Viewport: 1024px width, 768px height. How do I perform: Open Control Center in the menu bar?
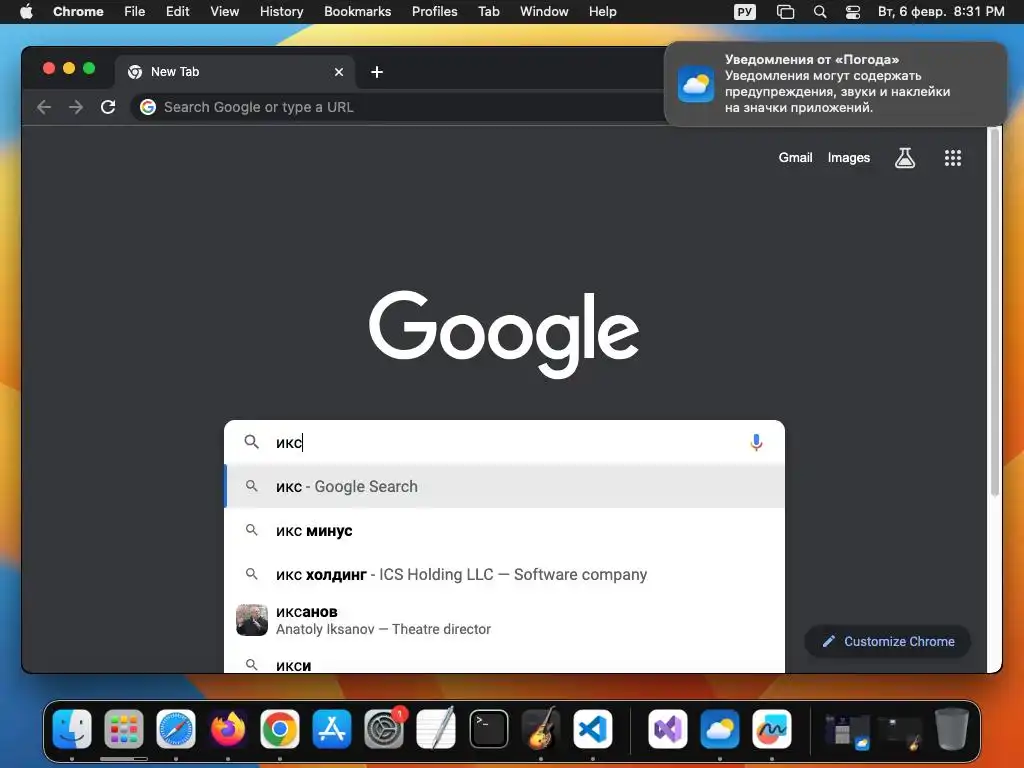click(853, 12)
